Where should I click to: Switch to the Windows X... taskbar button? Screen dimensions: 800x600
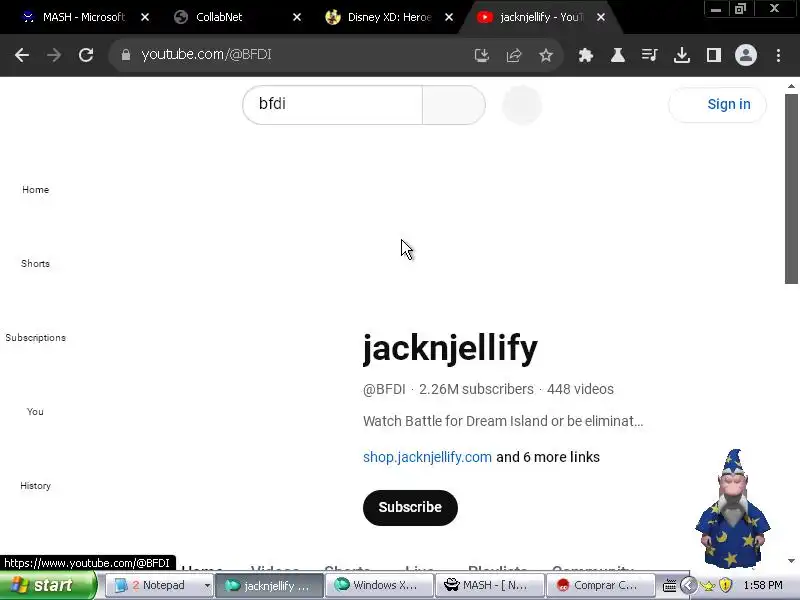click(379, 585)
